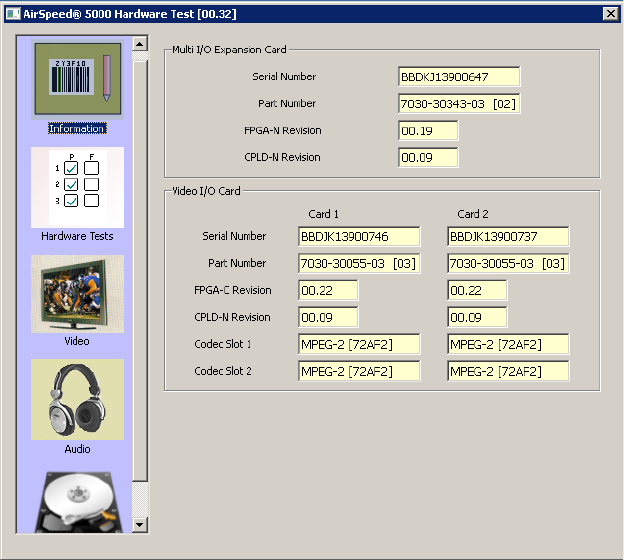This screenshot has width=624, height=560.
Task: Click Video I/O CPLD-N Revision label
Action: pyautogui.click(x=232, y=317)
